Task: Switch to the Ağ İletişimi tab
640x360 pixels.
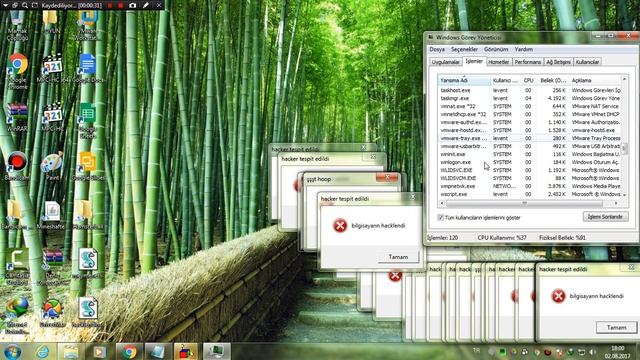Action: [558, 62]
